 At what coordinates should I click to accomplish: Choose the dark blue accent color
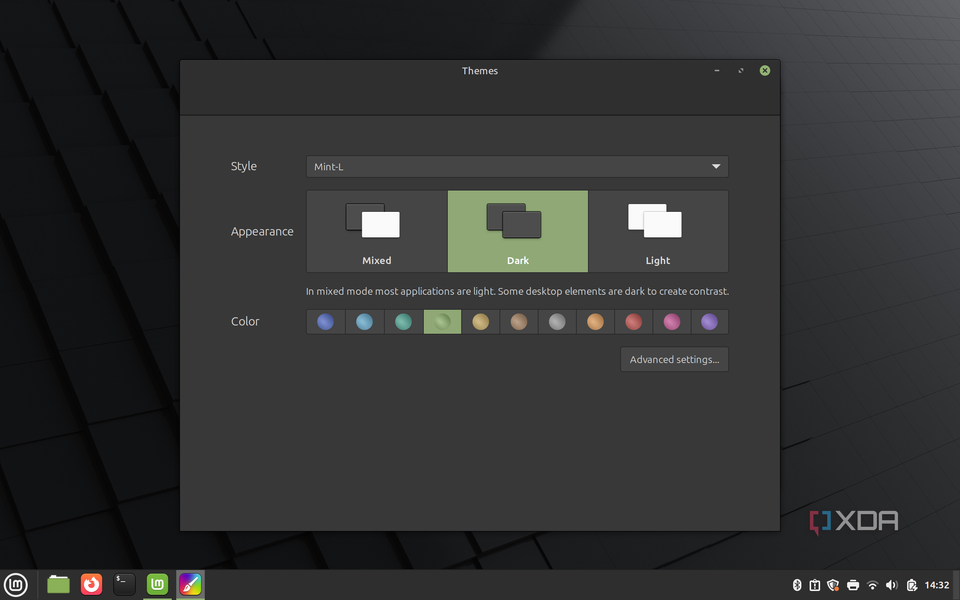click(326, 321)
